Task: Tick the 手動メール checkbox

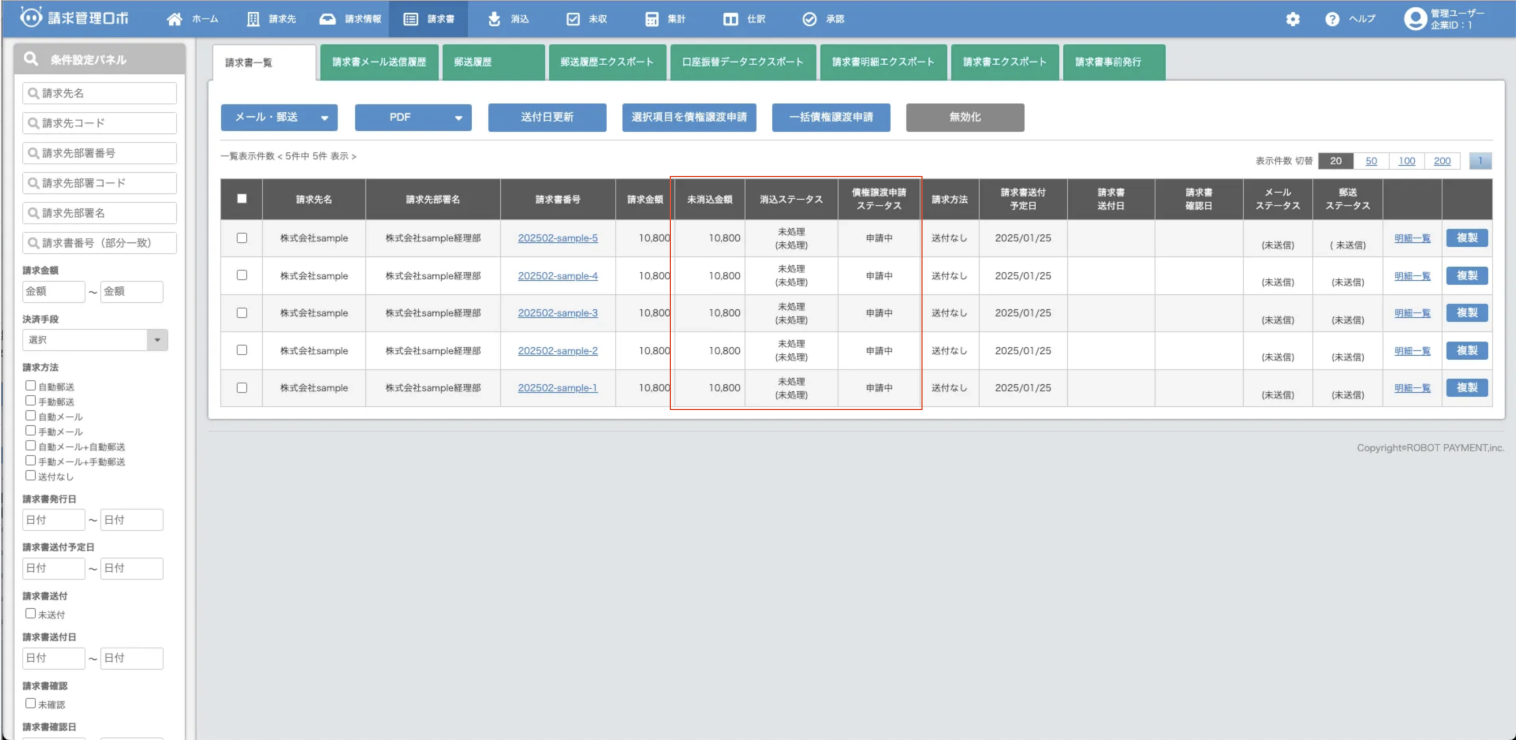Action: pyautogui.click(x=31, y=430)
